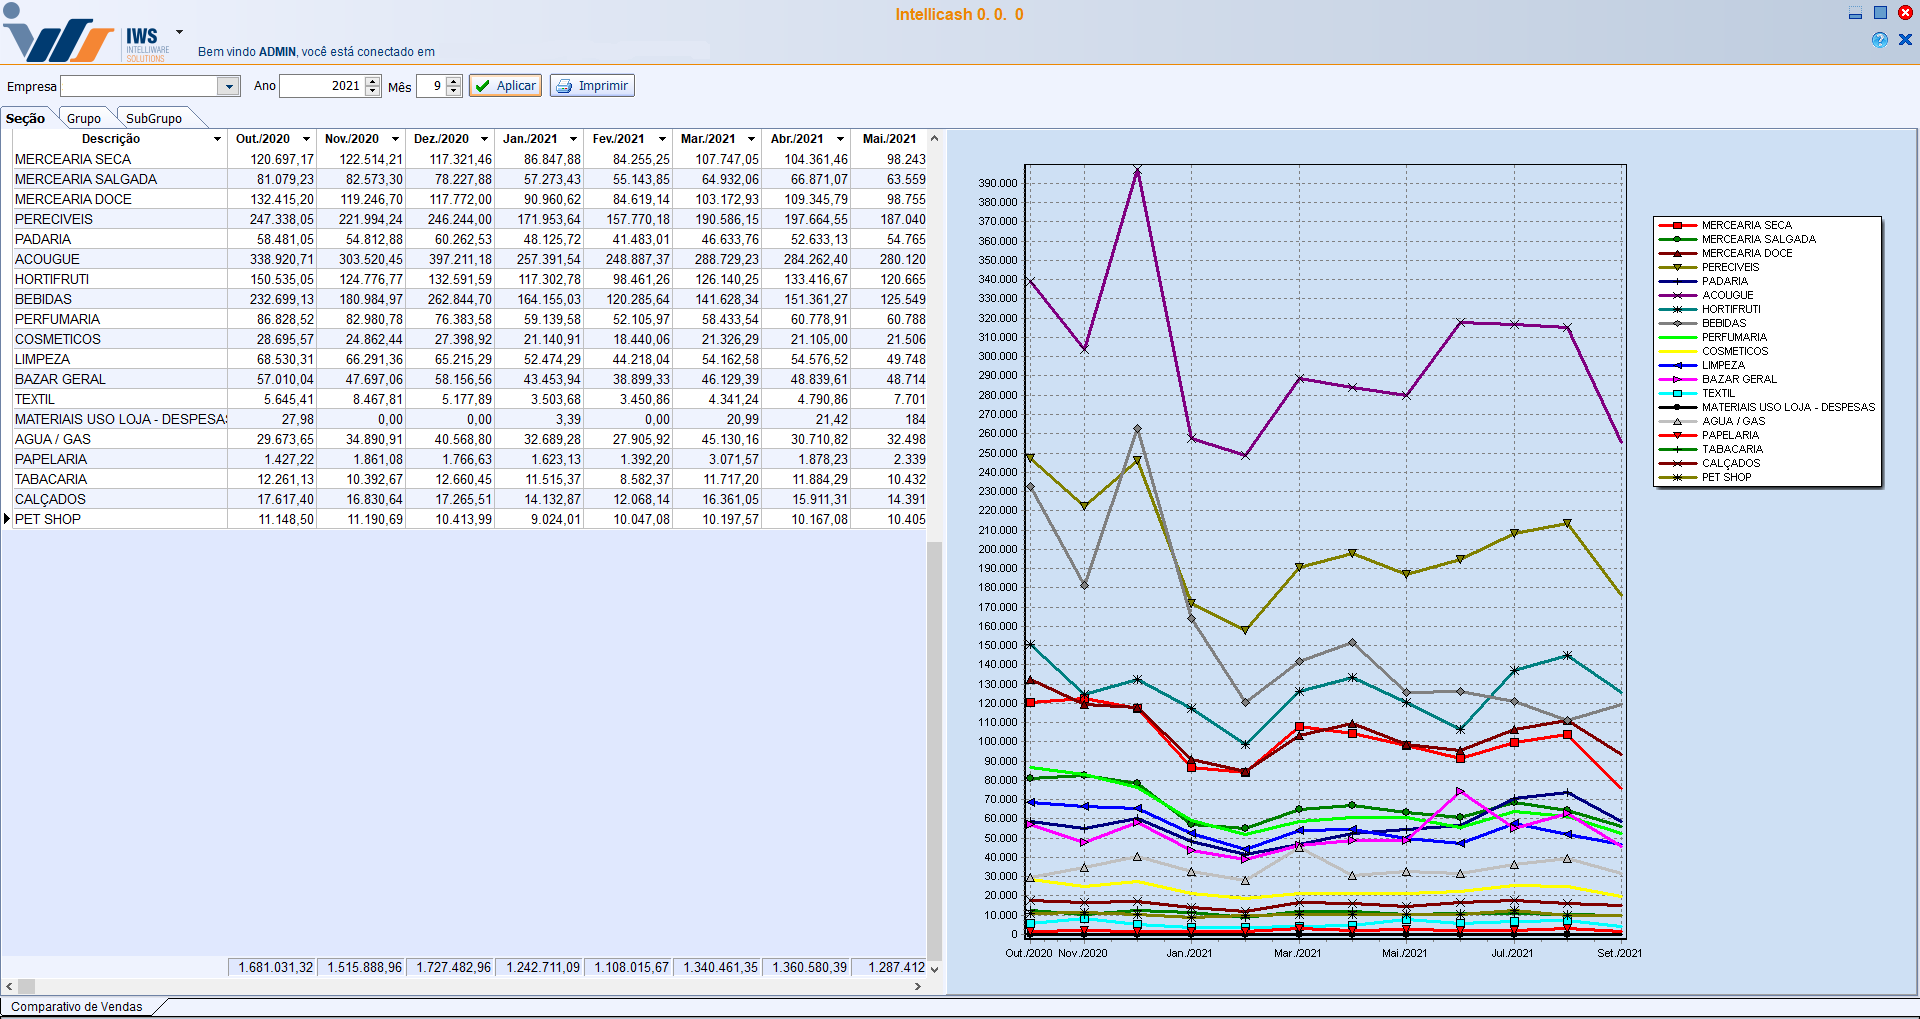
Task: Increase the Ano value with up arrow
Action: 373,81
